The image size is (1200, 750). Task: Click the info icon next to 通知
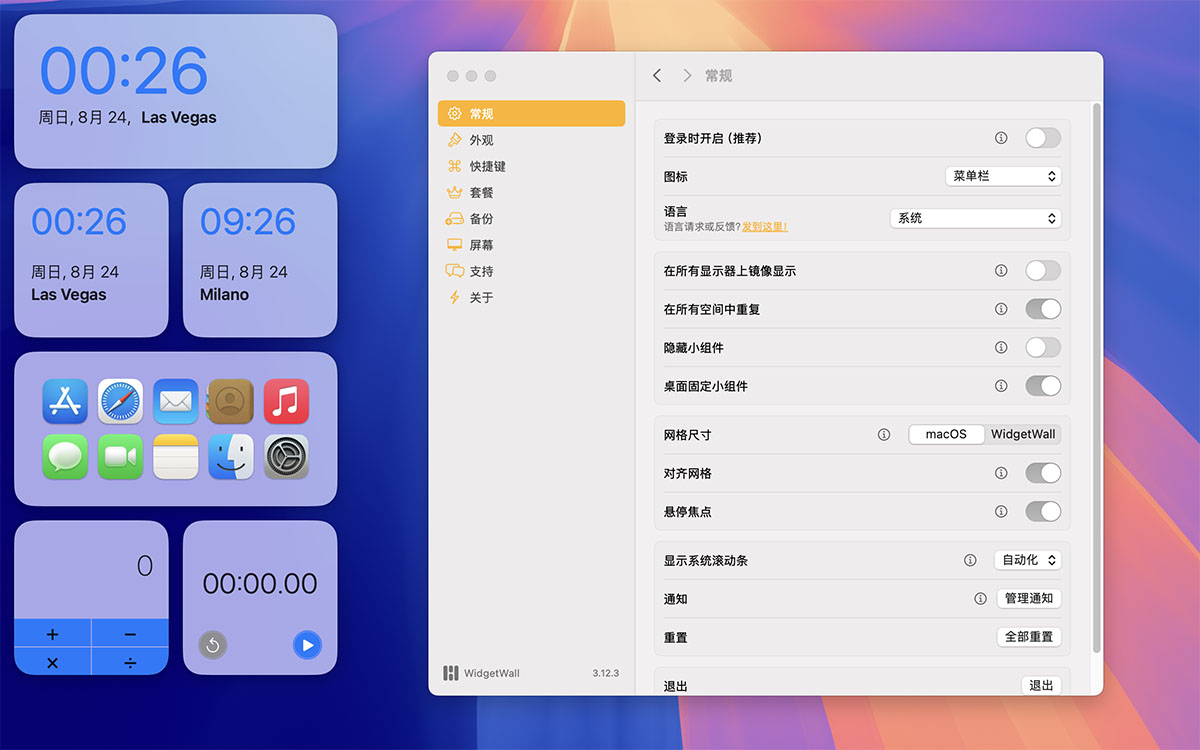pyautogui.click(x=981, y=598)
